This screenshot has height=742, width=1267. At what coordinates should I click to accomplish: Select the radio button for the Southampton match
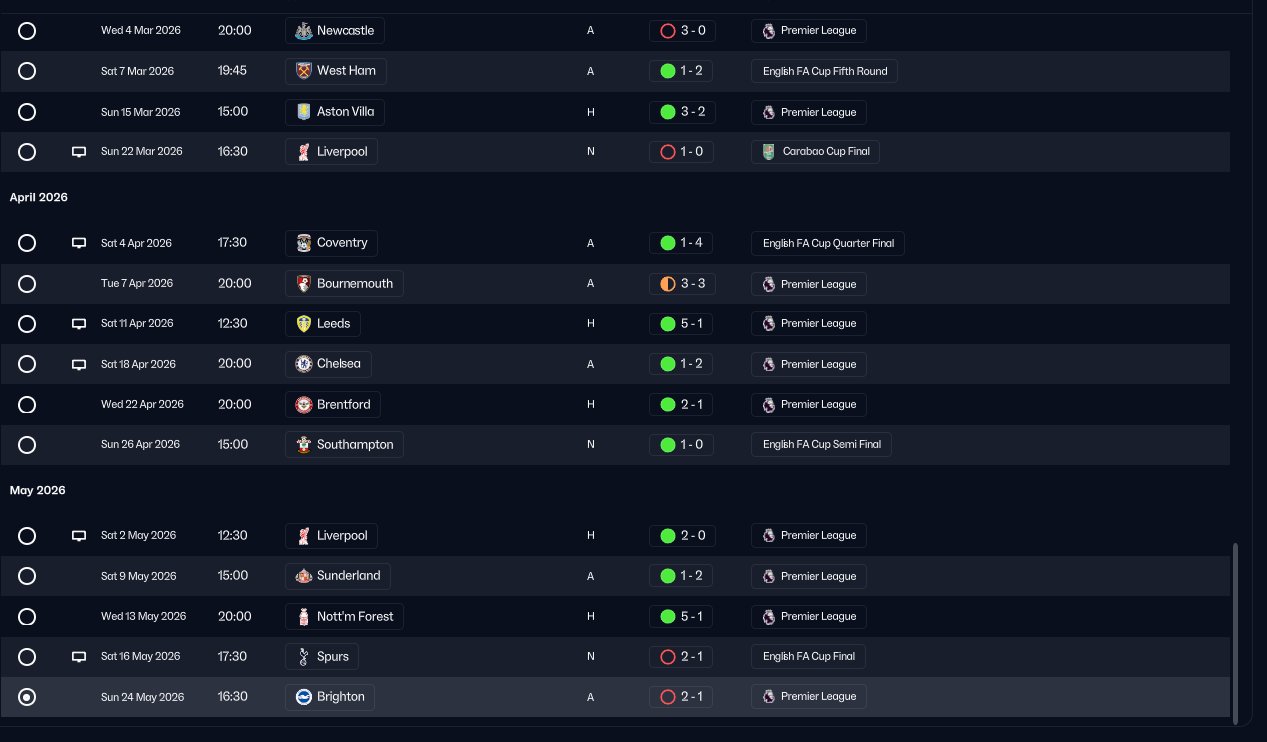pyautogui.click(x=27, y=444)
